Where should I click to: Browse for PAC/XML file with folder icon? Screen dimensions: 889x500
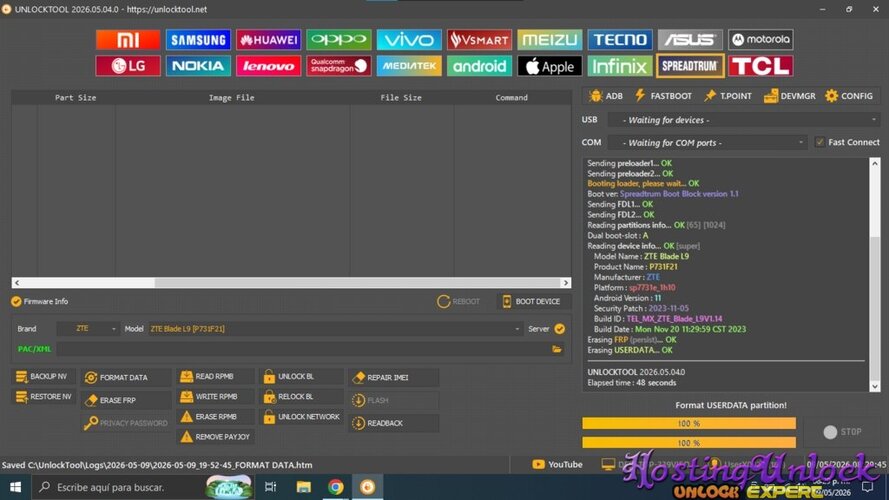click(557, 349)
